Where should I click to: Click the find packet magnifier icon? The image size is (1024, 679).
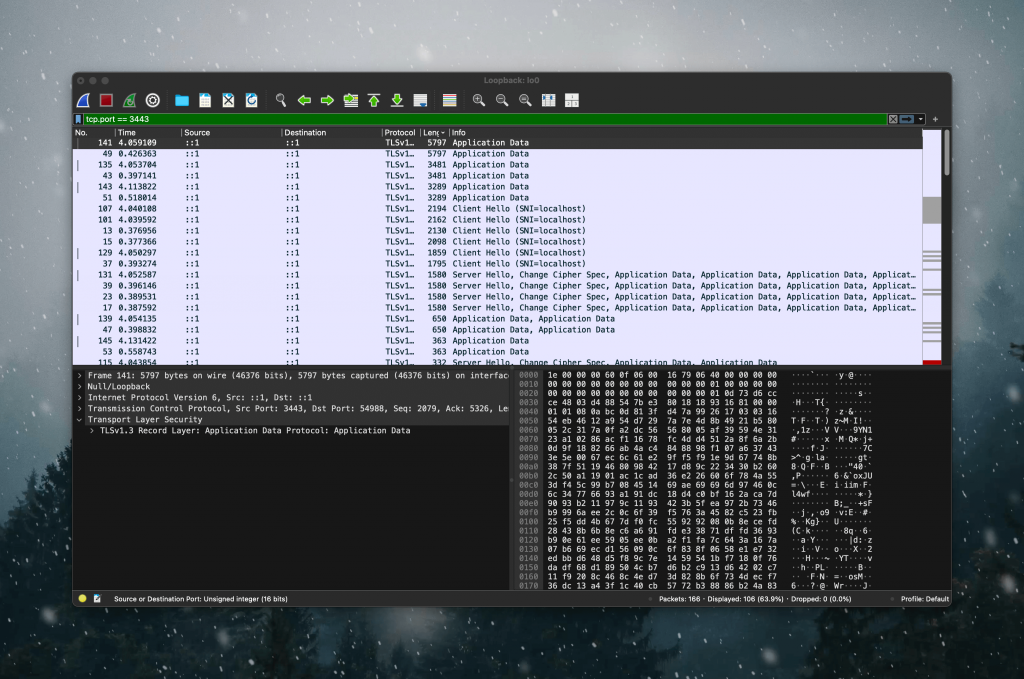(x=281, y=100)
